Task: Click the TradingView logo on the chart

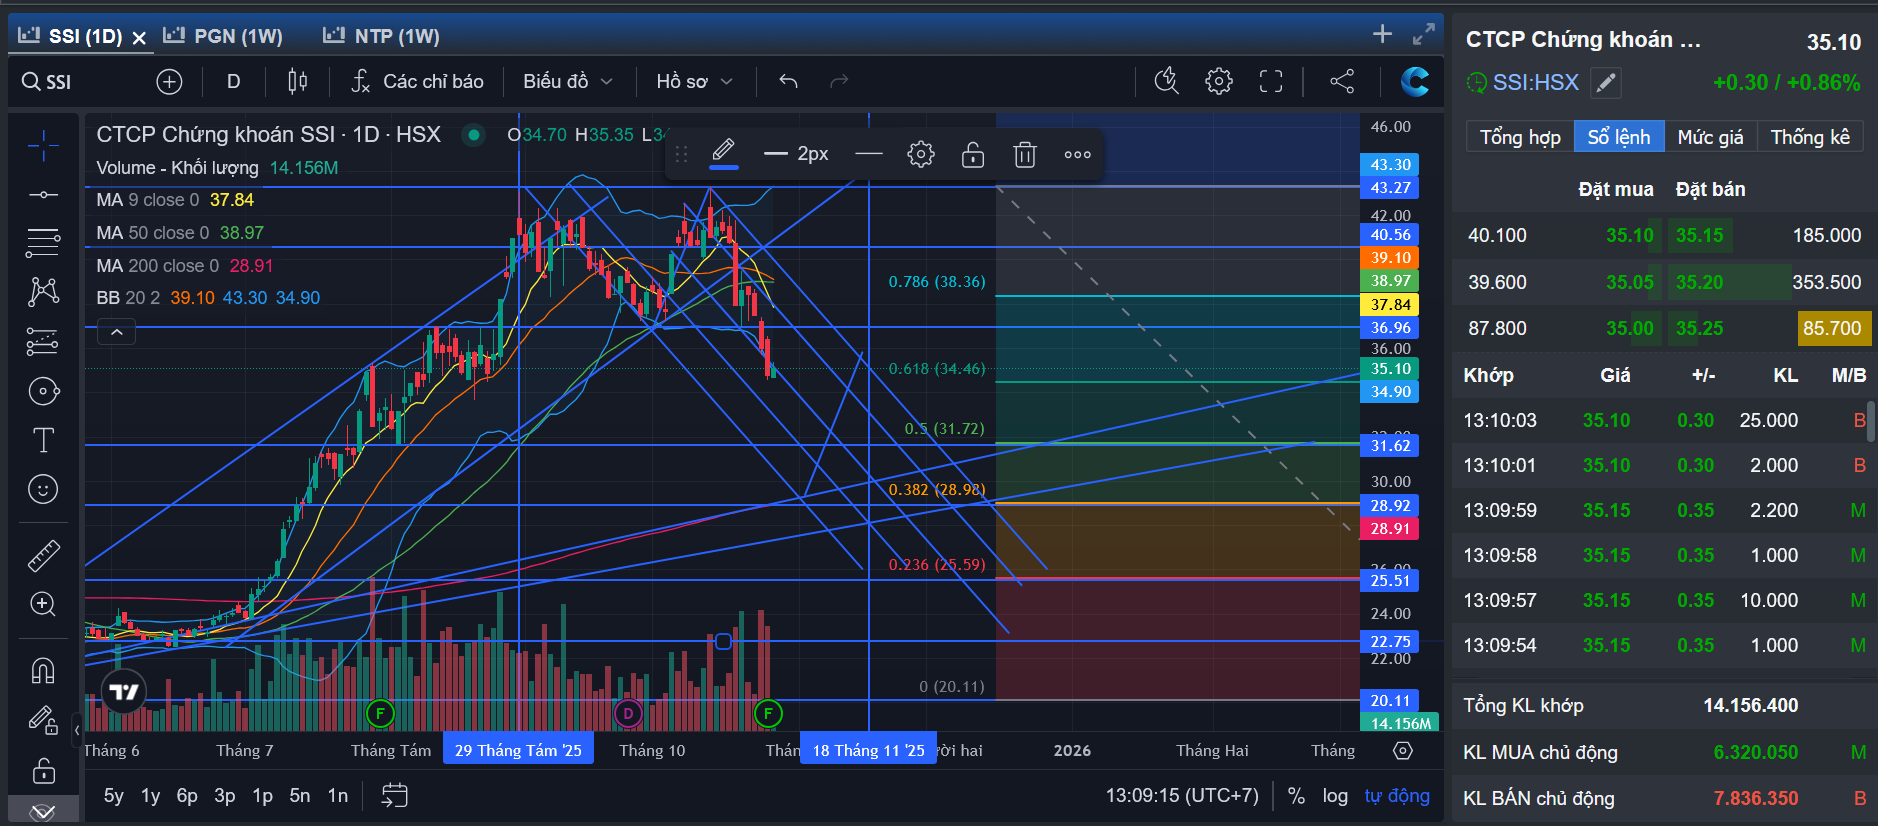Action: [124, 692]
